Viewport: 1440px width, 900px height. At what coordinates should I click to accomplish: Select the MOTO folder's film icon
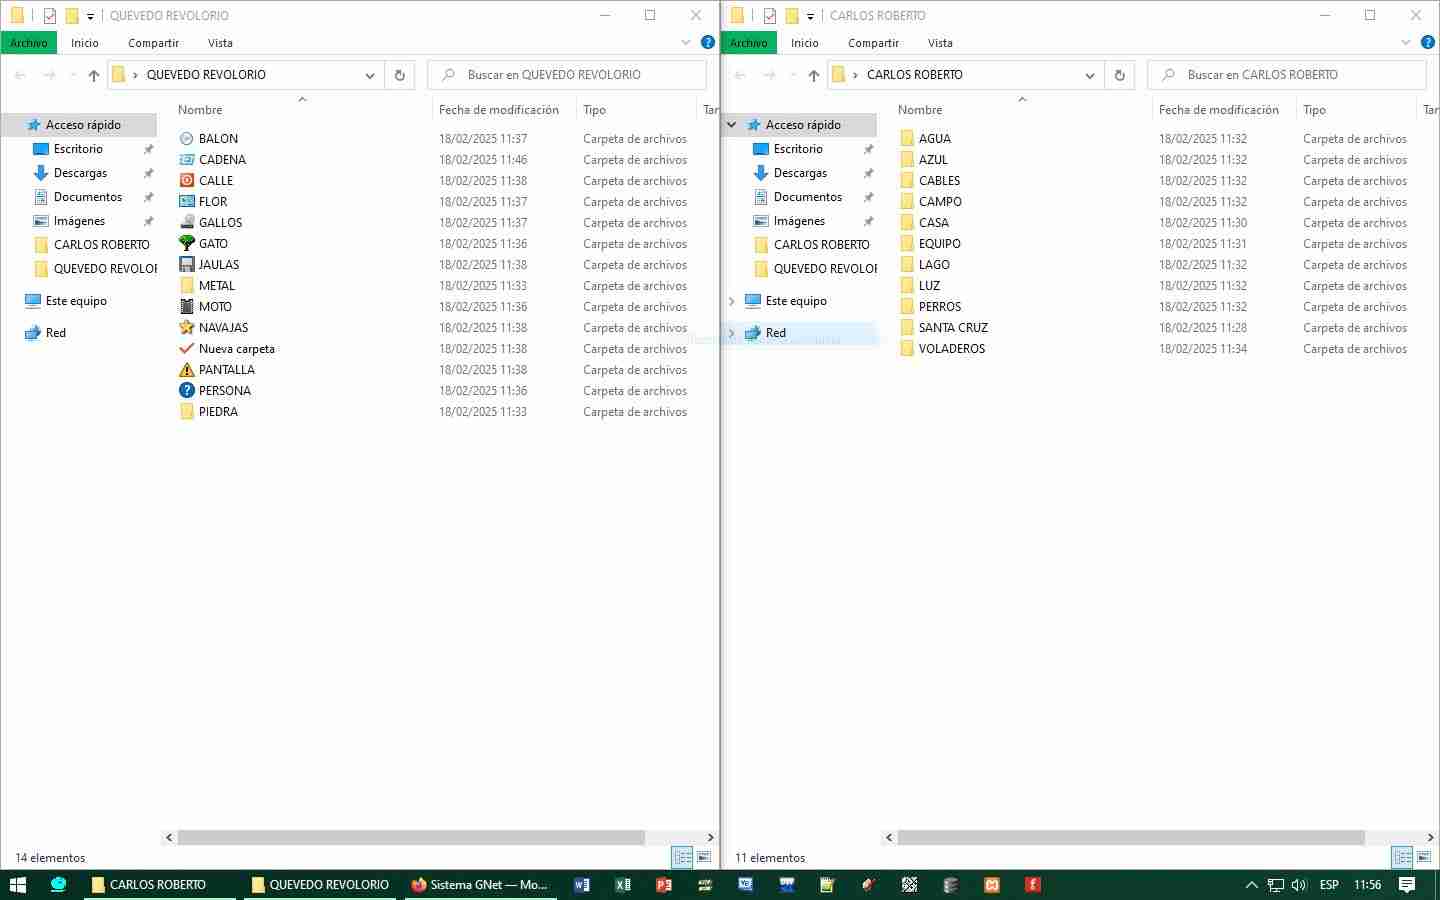pos(186,307)
